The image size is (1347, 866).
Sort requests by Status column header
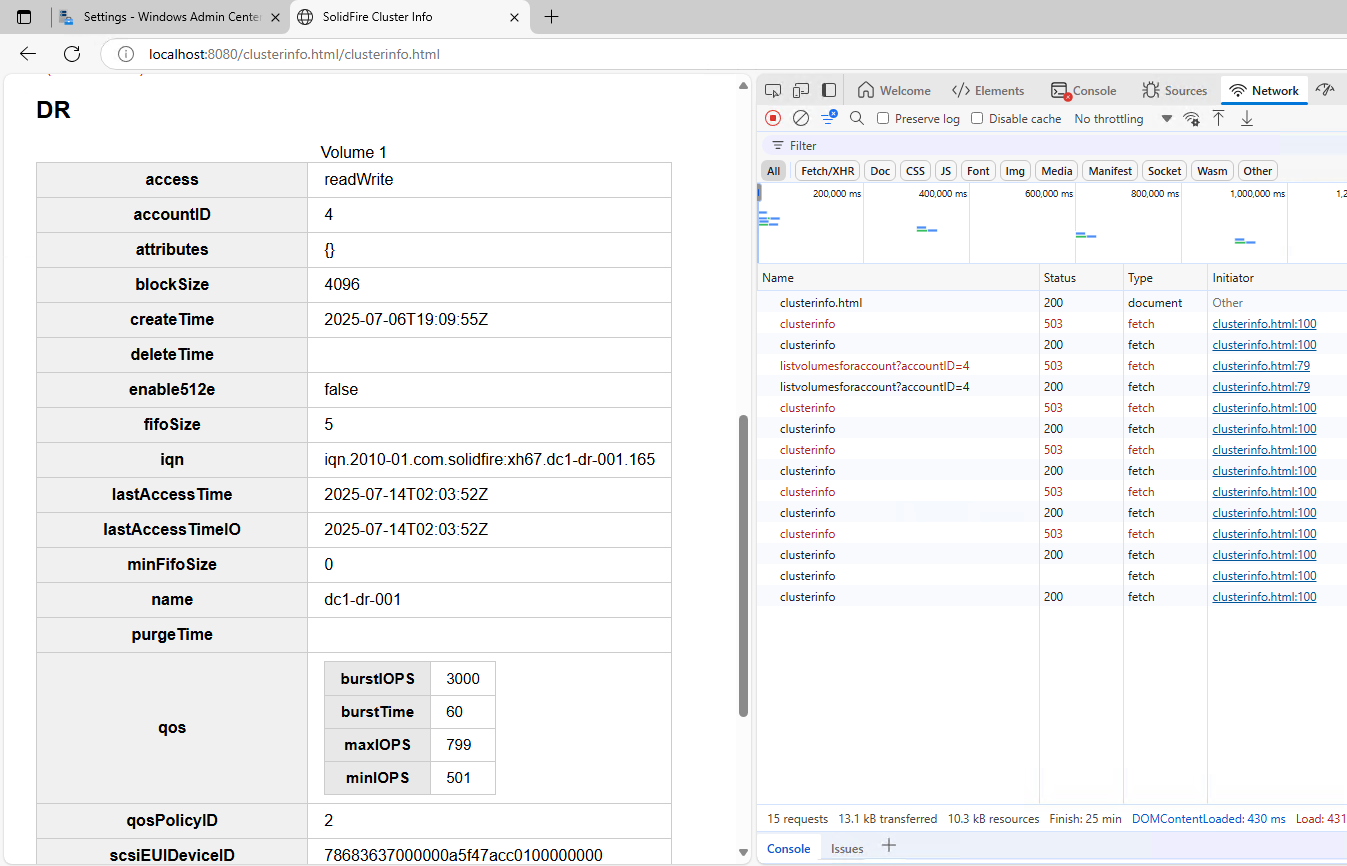click(x=1082, y=277)
